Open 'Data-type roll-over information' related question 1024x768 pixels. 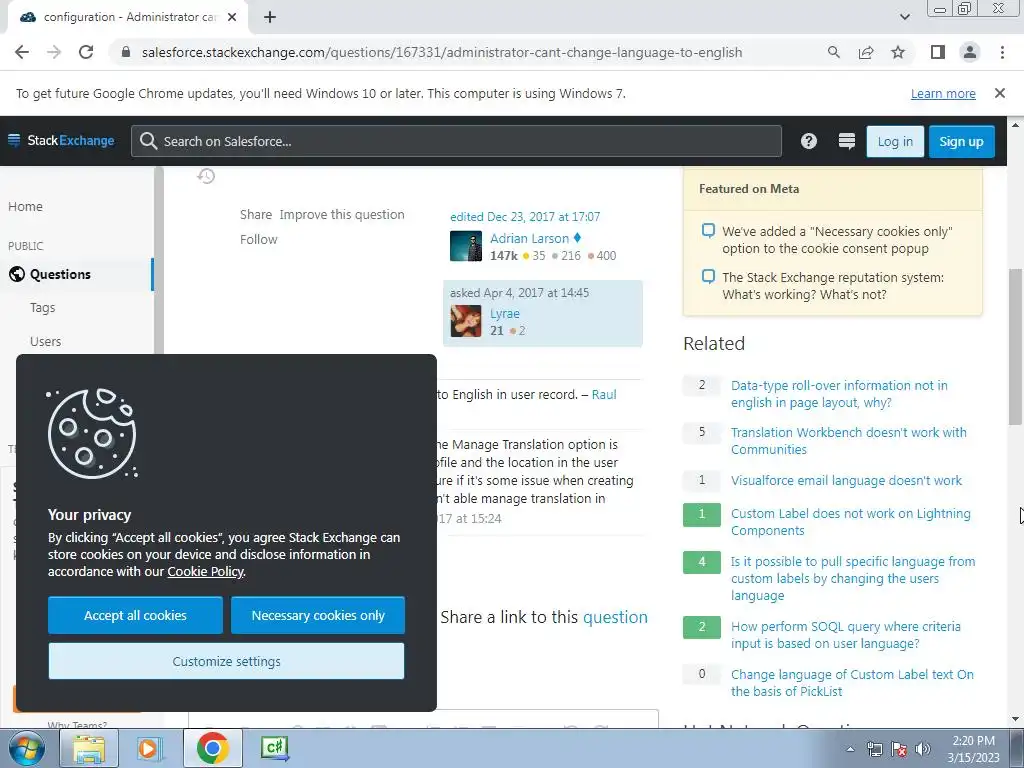(839, 394)
